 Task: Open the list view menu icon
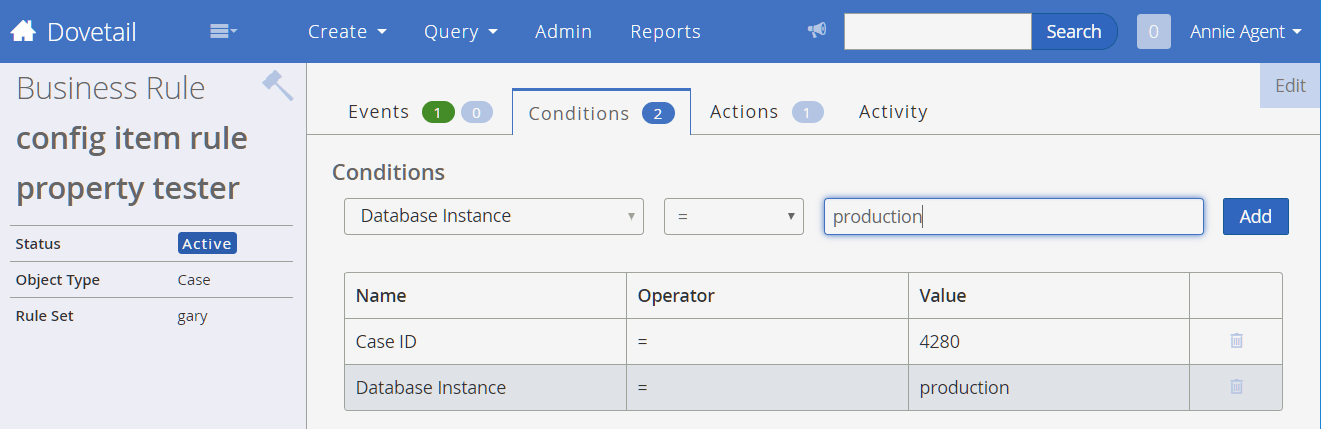click(223, 31)
